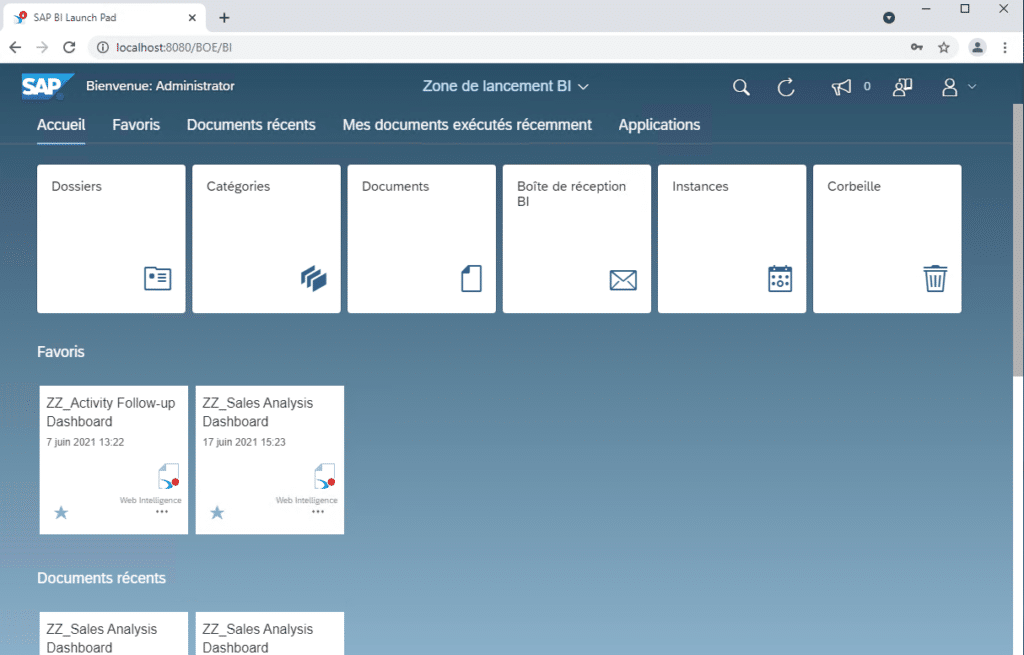
Task: Click the date 7 juin 2021 13:22
Action: (85, 442)
